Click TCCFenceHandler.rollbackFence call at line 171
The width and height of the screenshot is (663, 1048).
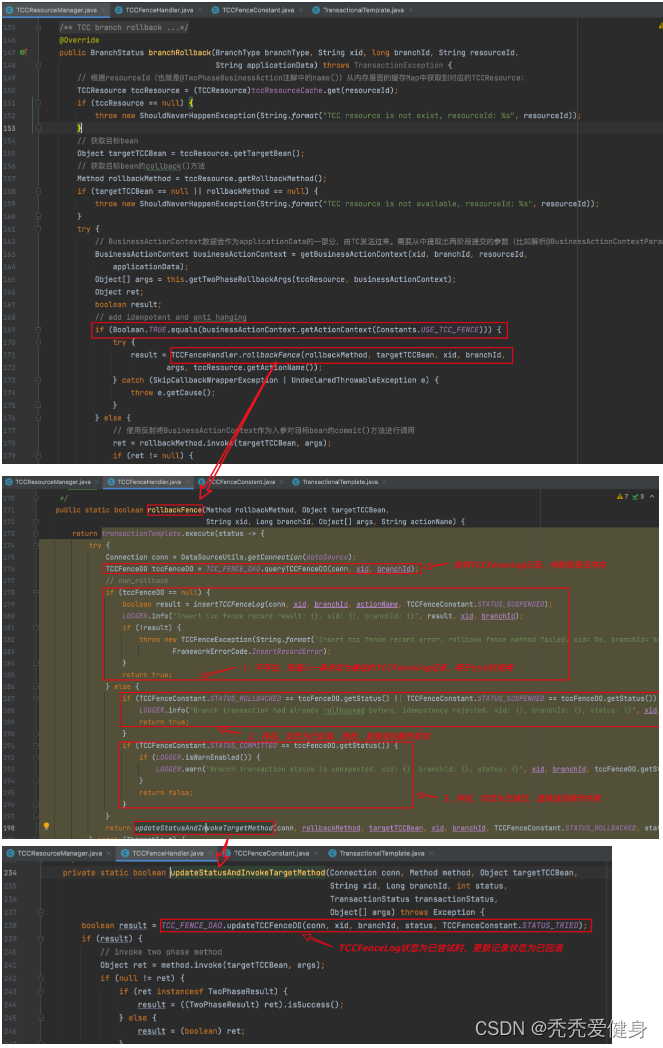[x=235, y=355]
